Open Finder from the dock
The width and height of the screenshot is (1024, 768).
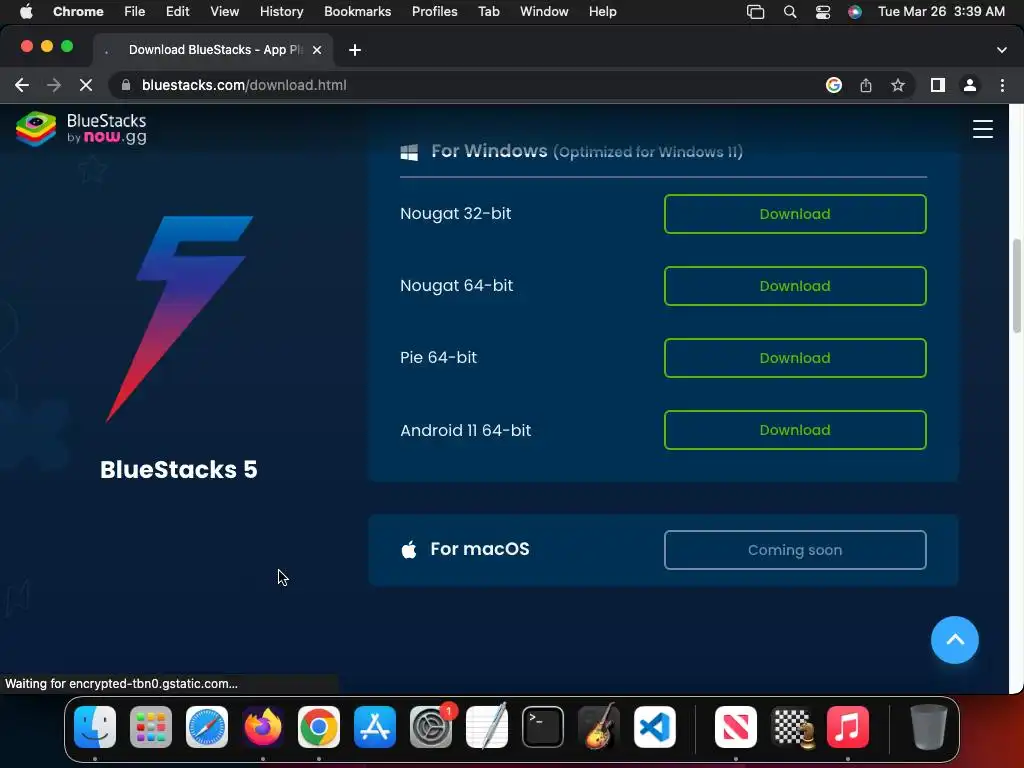pos(95,727)
